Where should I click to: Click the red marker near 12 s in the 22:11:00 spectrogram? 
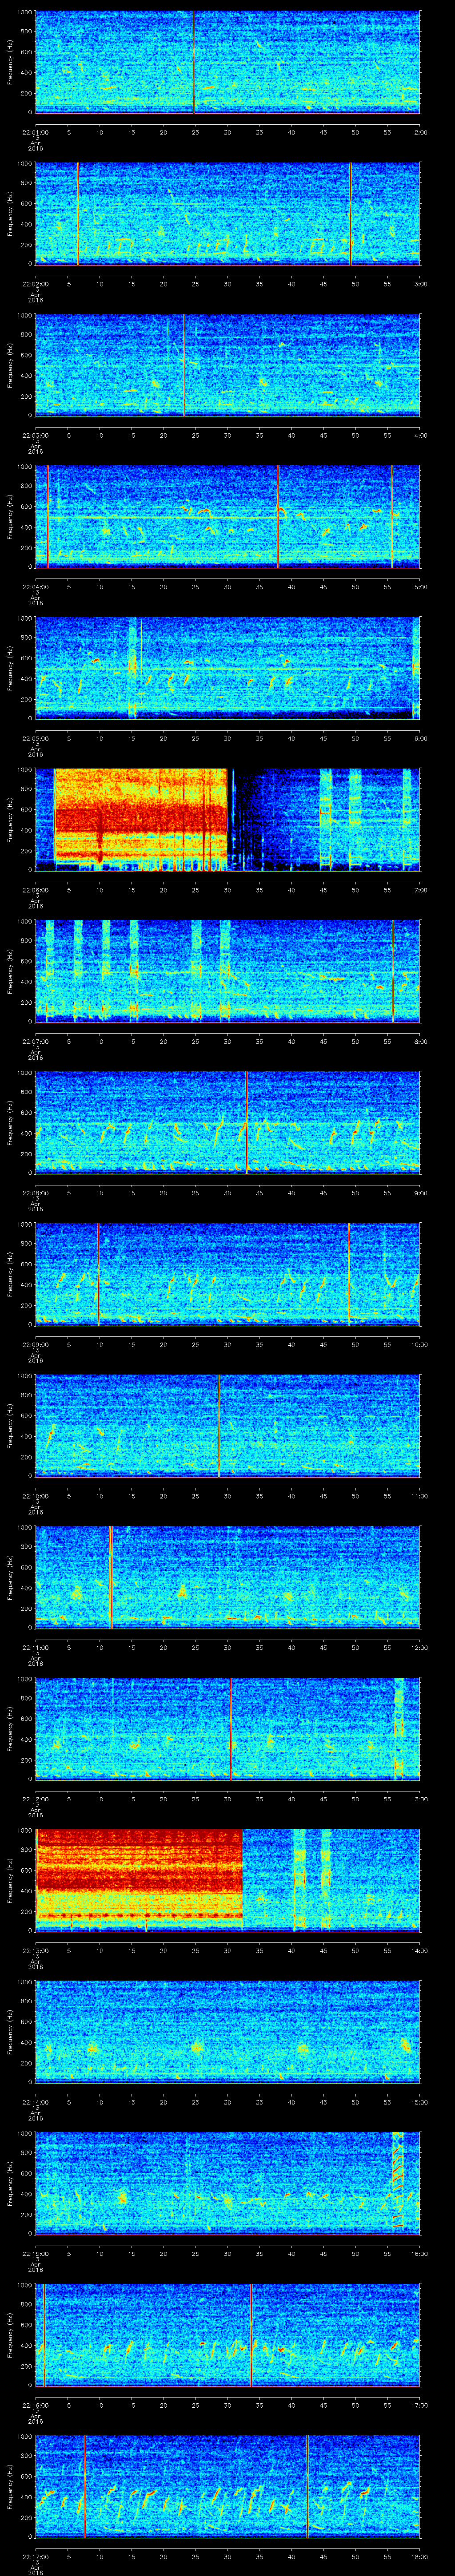click(111, 1577)
